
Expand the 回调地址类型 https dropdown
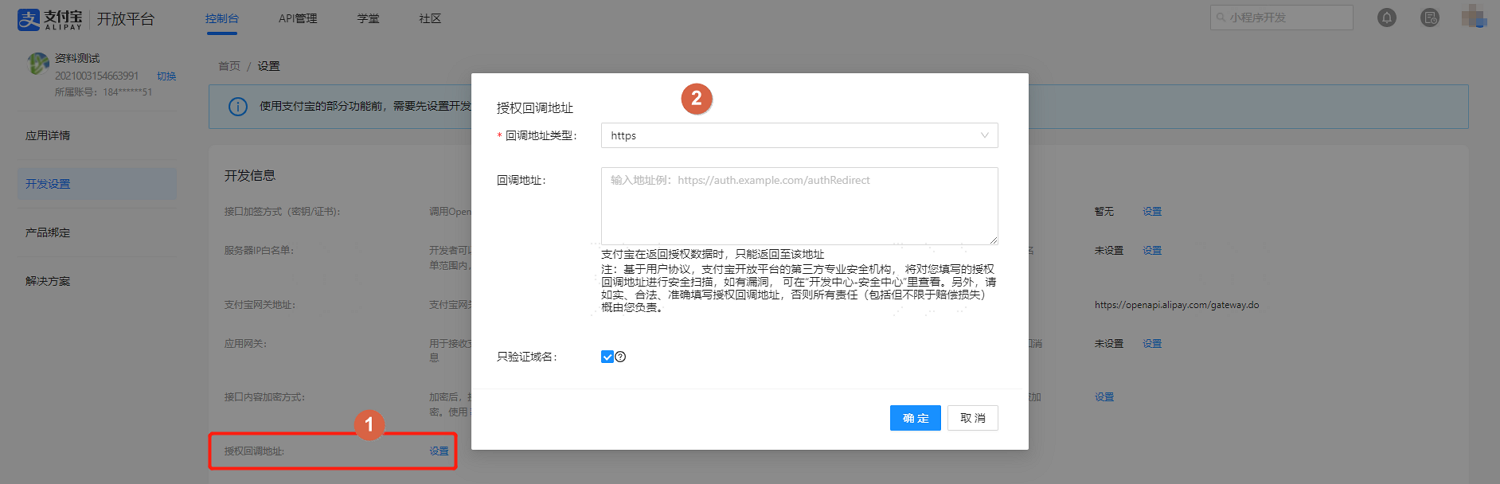click(x=799, y=135)
